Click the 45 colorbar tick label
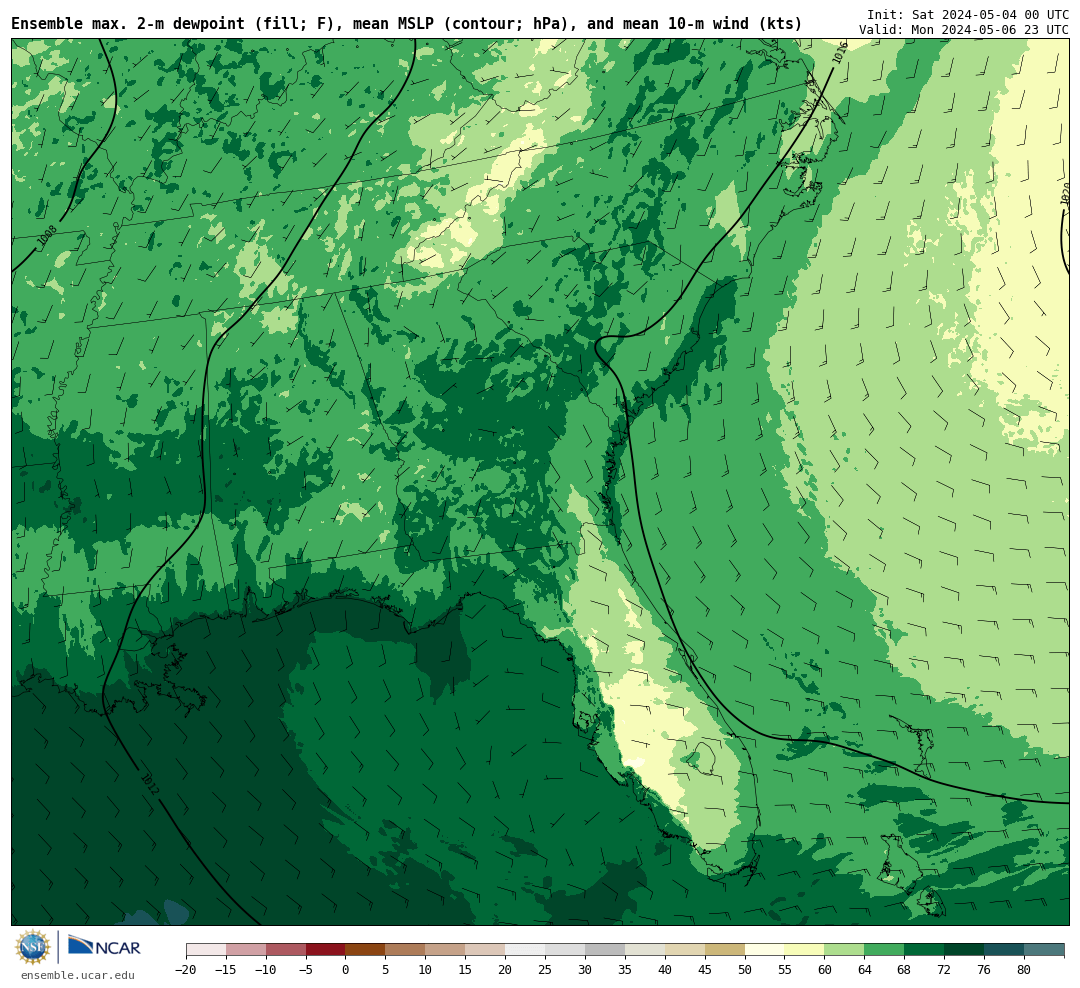The width and height of the screenshot is (1080, 988). click(x=705, y=969)
